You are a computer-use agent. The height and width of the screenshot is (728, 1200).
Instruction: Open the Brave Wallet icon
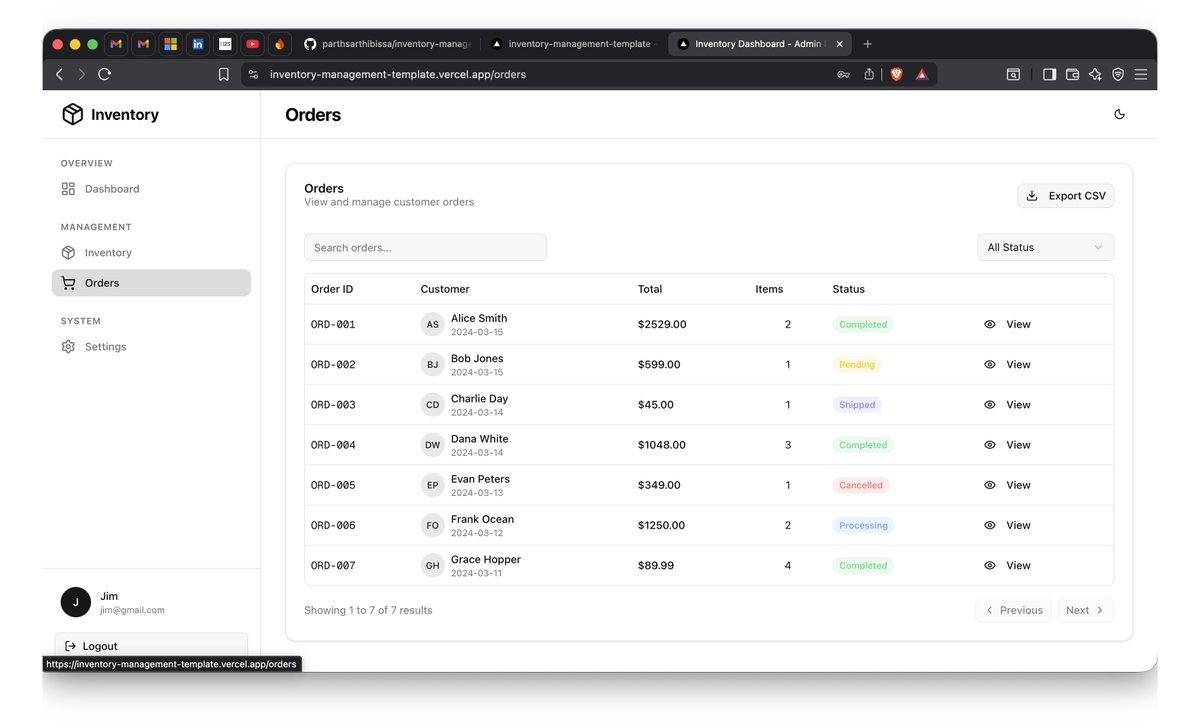(1072, 74)
